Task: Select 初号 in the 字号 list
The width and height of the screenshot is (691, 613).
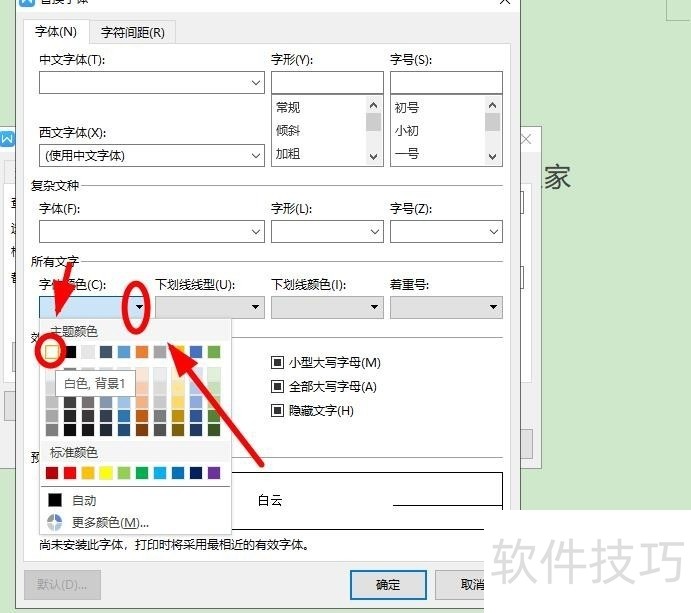Action: tap(407, 107)
